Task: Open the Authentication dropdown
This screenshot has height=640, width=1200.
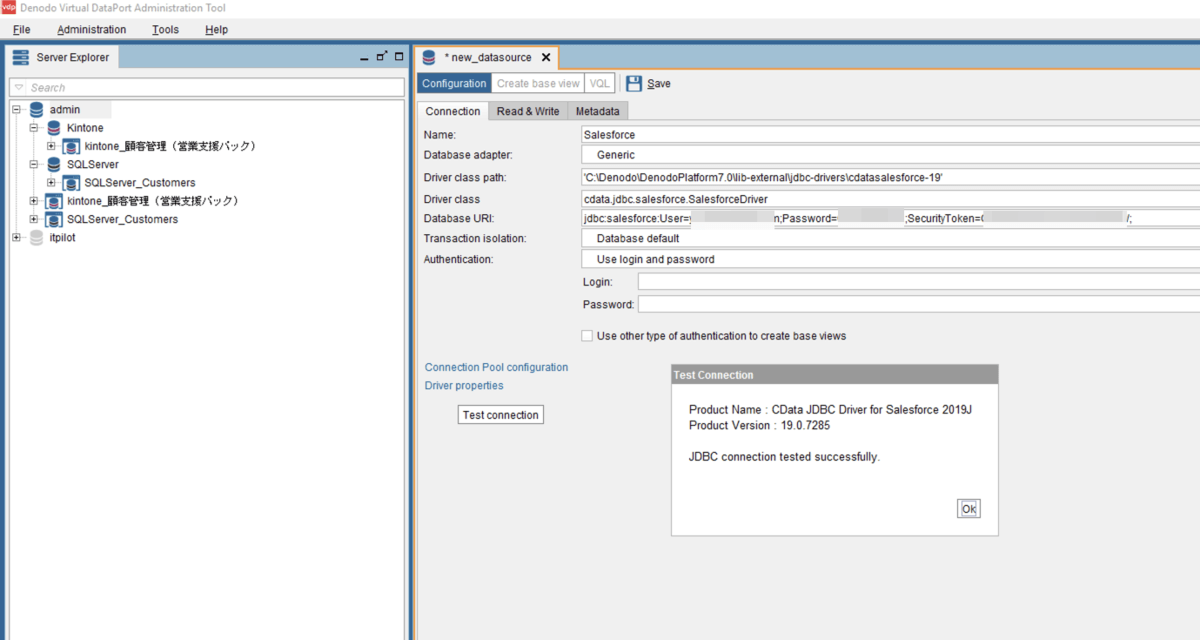Action: 890,259
